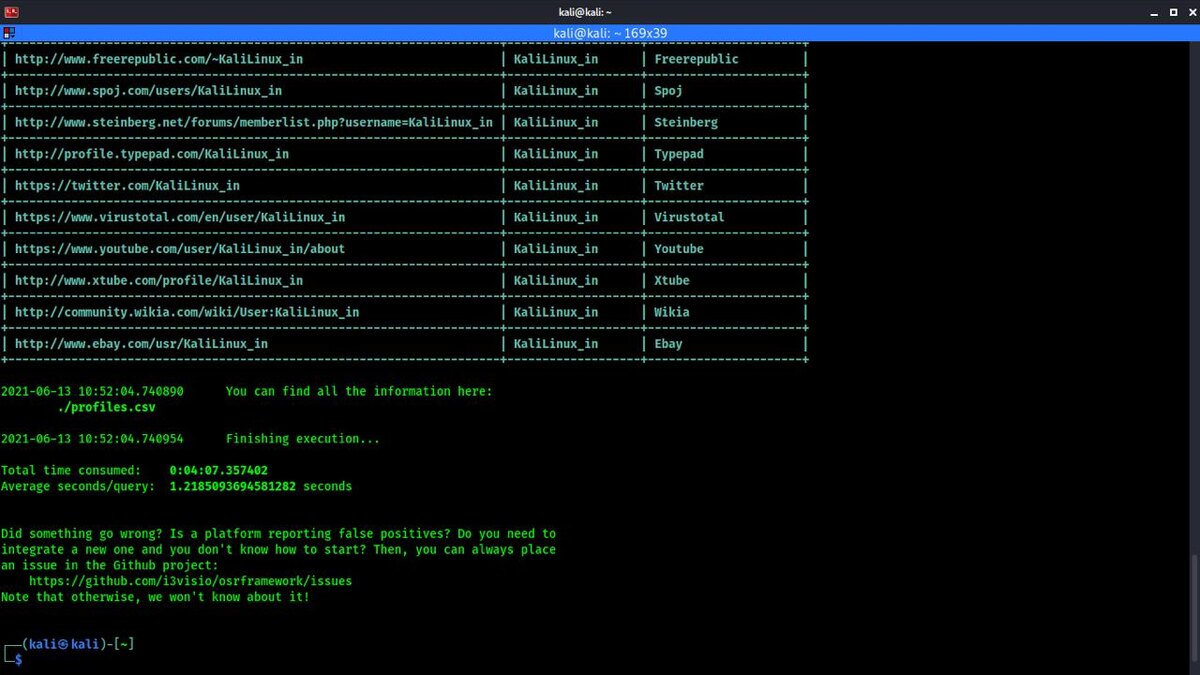
Task: Click the 'Typepad' platform cell
Action: coord(679,154)
